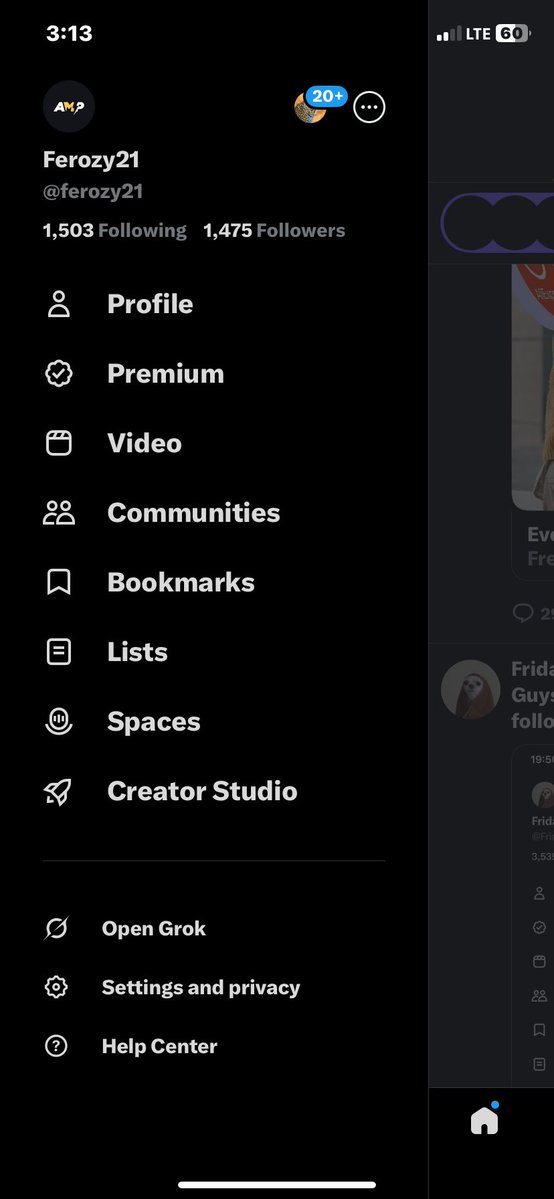This screenshot has width=554, height=1199.
Task: Tap the Home icon in the bottom bar
Action: click(x=484, y=1120)
